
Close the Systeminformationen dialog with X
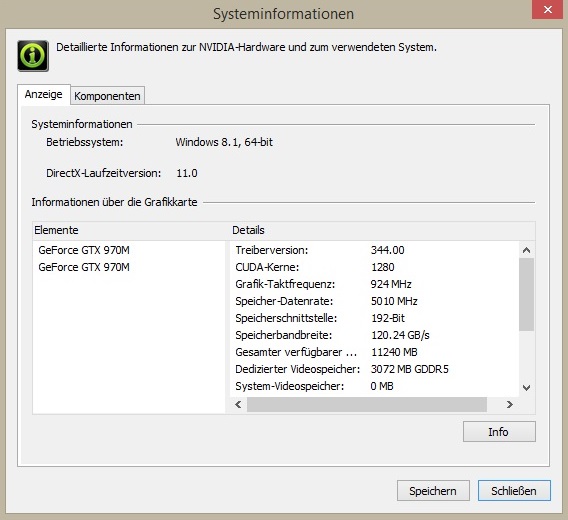coord(547,9)
